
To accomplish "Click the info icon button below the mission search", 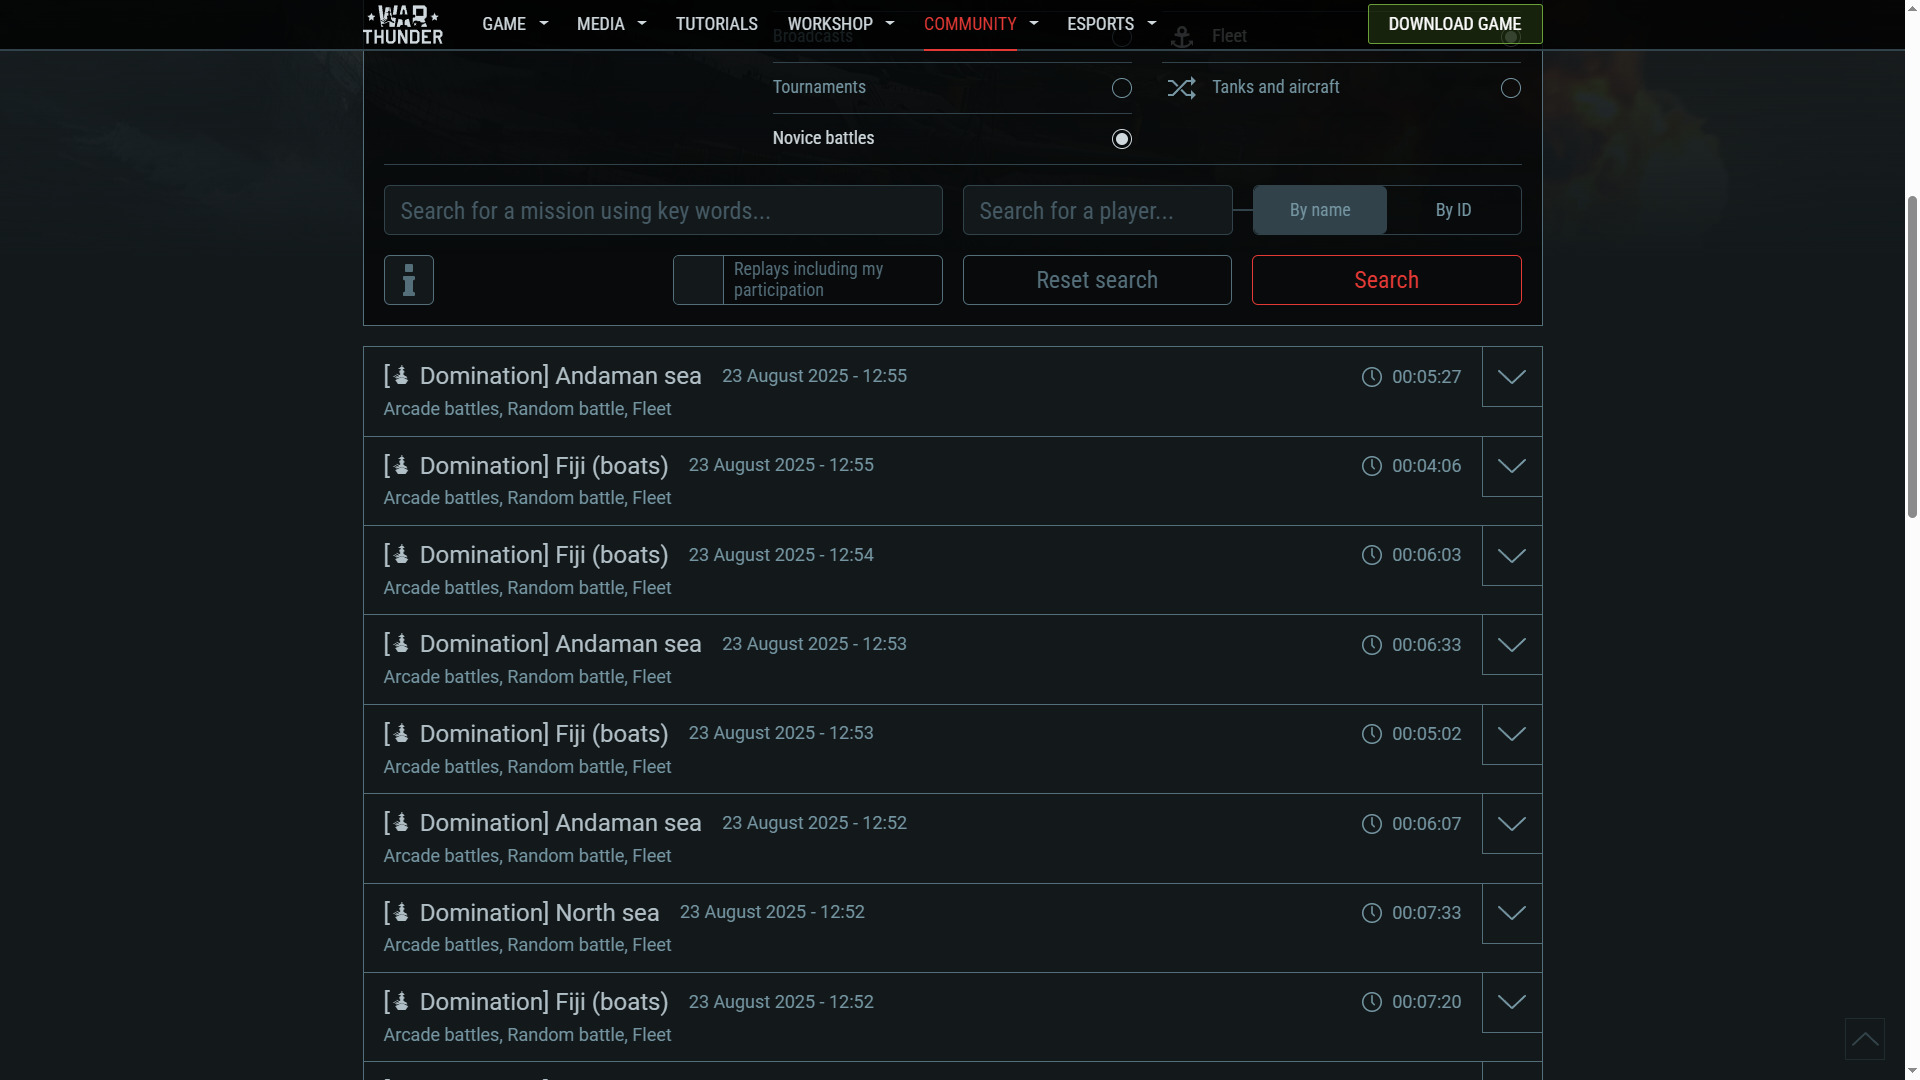I will [408, 280].
